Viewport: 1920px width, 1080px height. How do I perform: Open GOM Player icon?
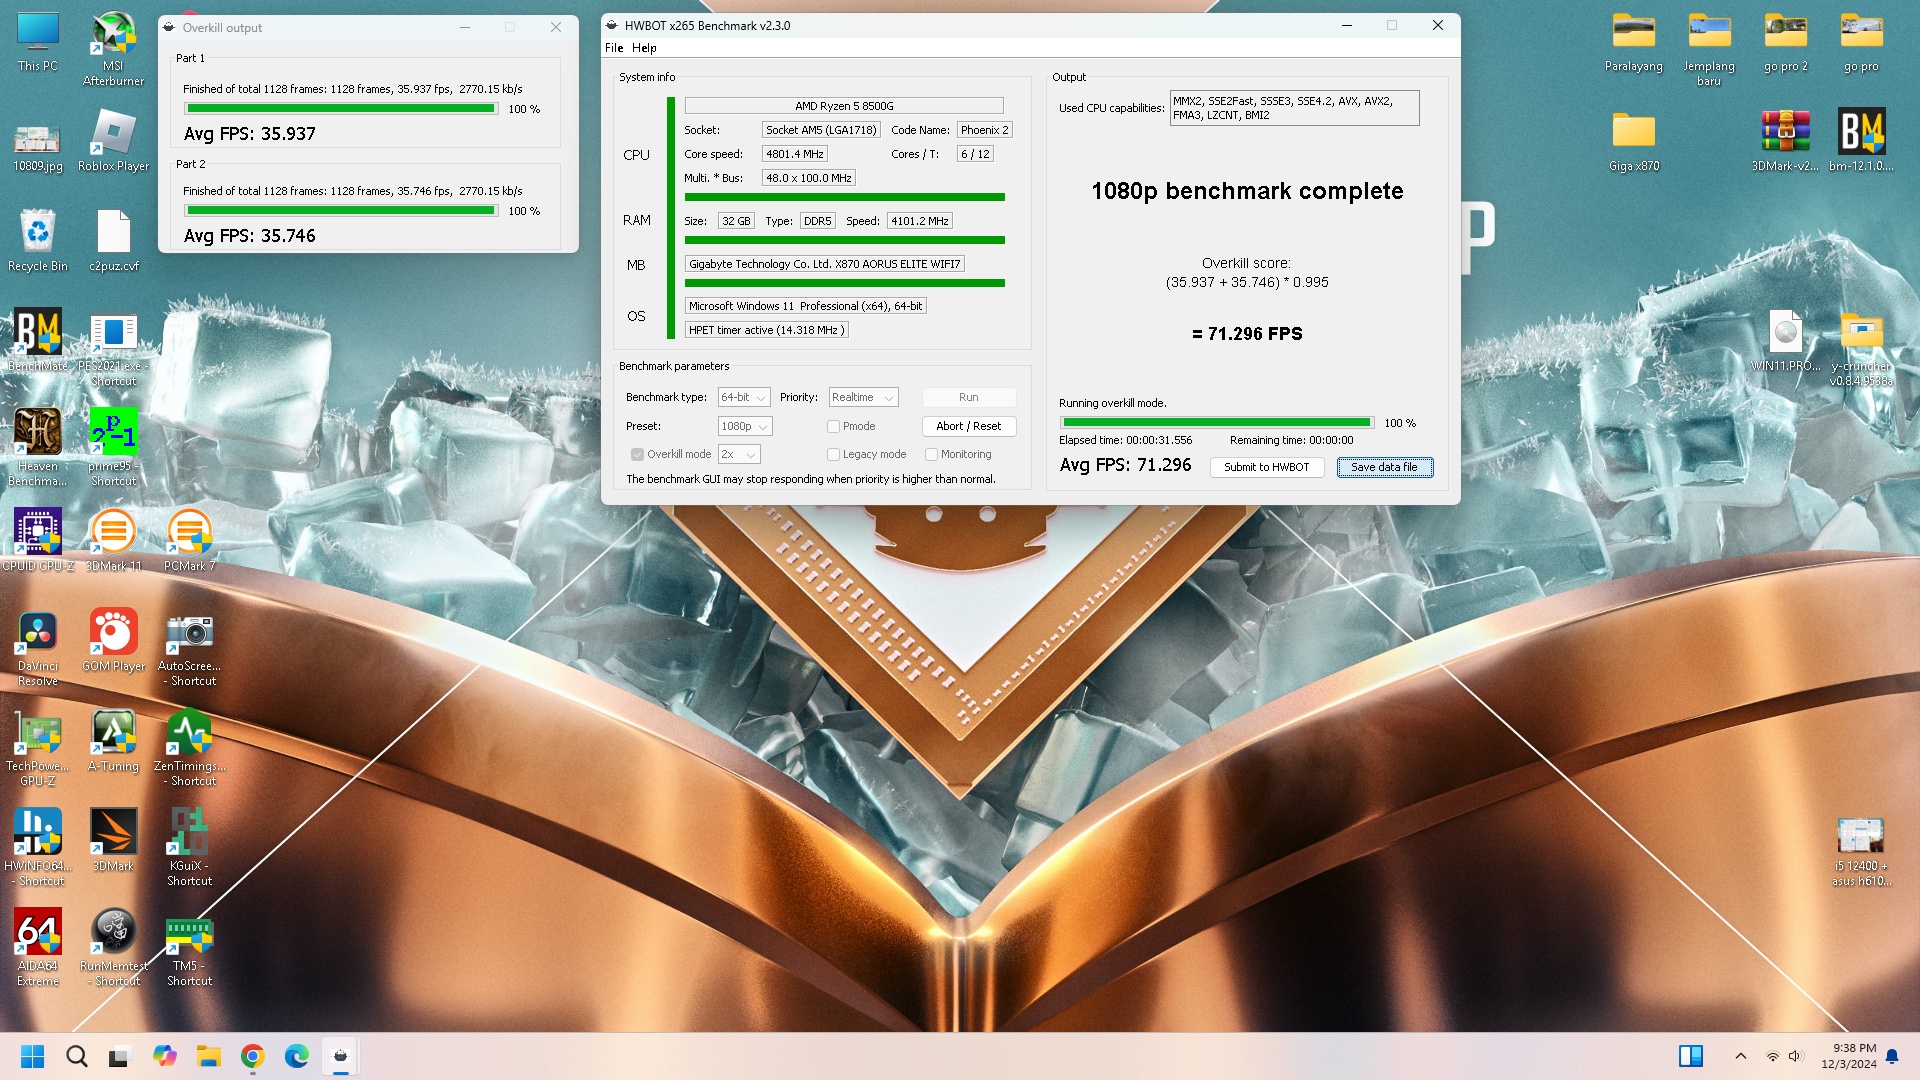(x=113, y=641)
